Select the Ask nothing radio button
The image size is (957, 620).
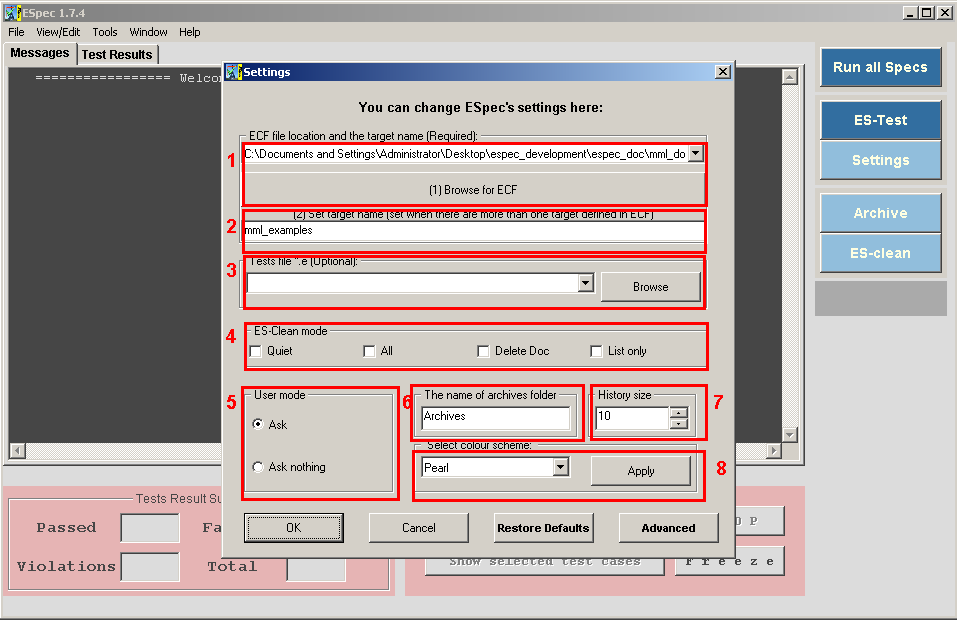pyautogui.click(x=258, y=467)
